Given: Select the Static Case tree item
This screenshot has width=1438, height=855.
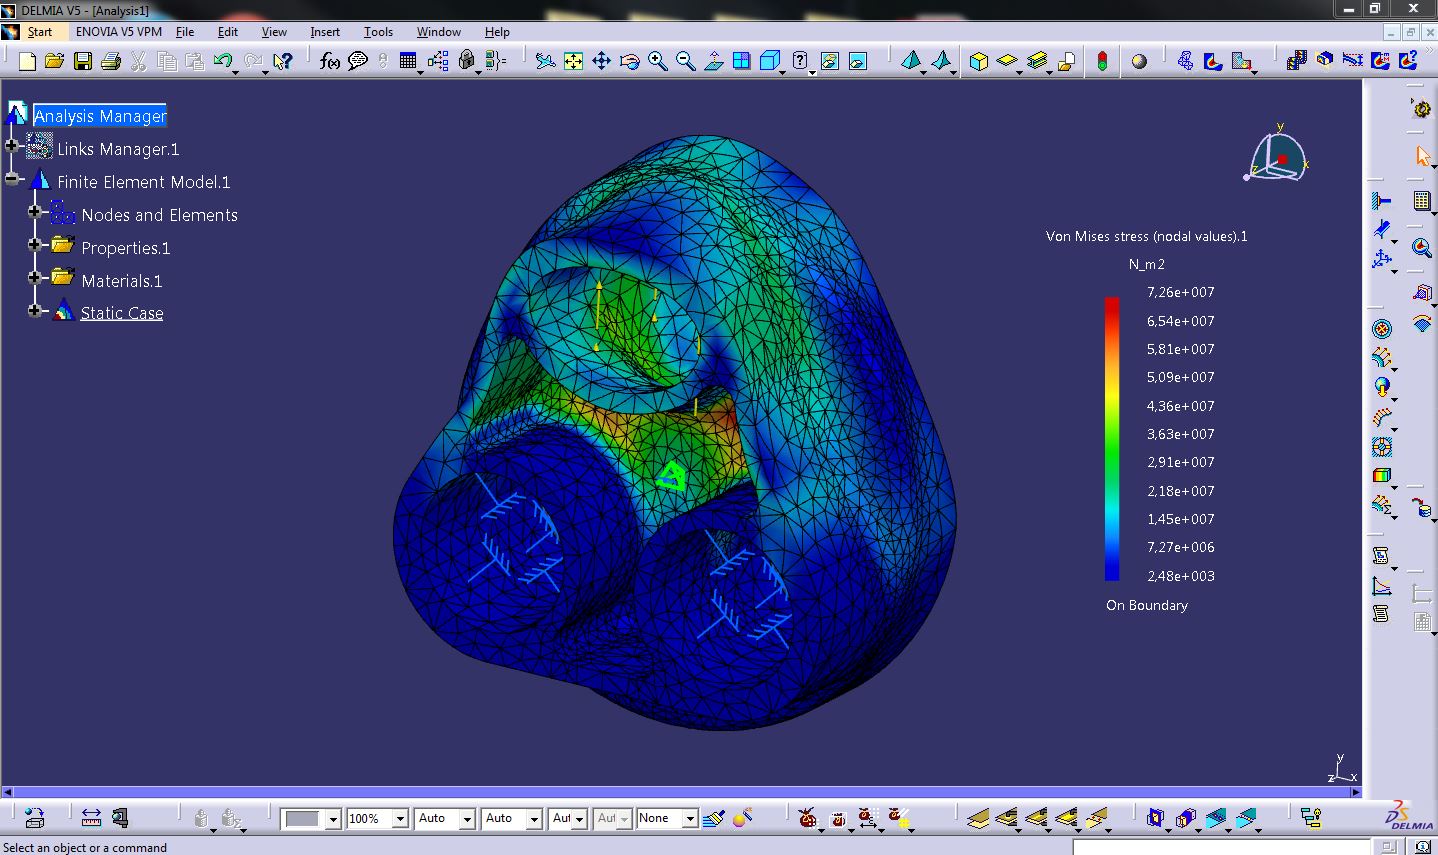Looking at the screenshot, I should [122, 313].
